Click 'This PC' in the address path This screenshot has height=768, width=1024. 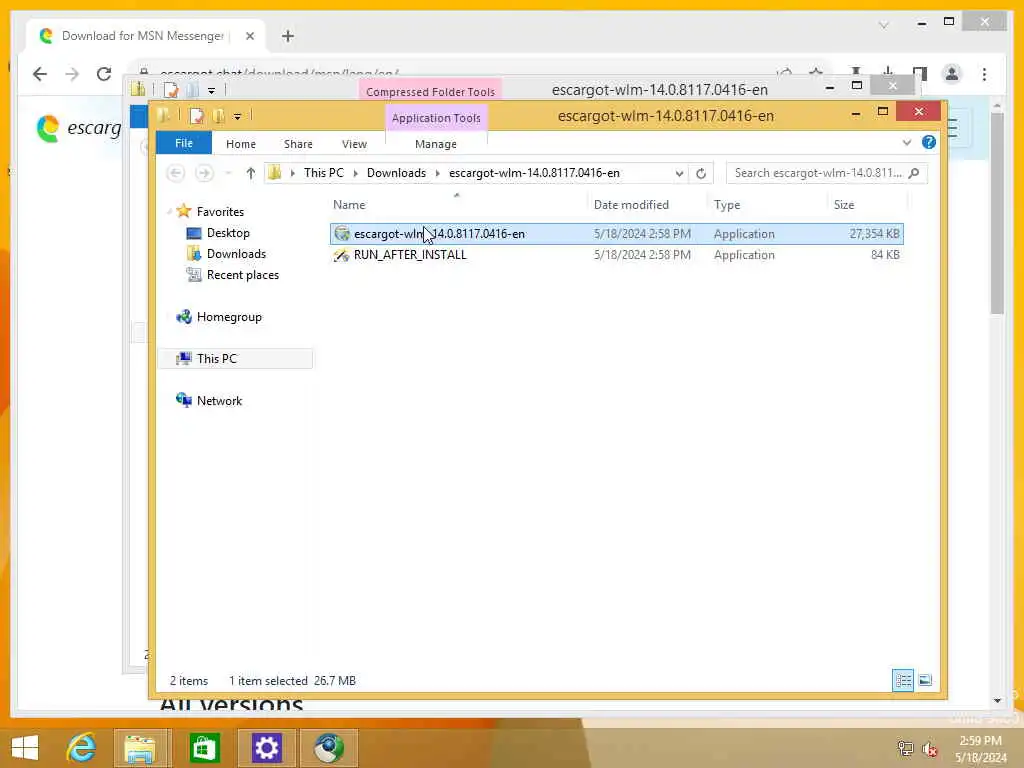pyautogui.click(x=323, y=173)
